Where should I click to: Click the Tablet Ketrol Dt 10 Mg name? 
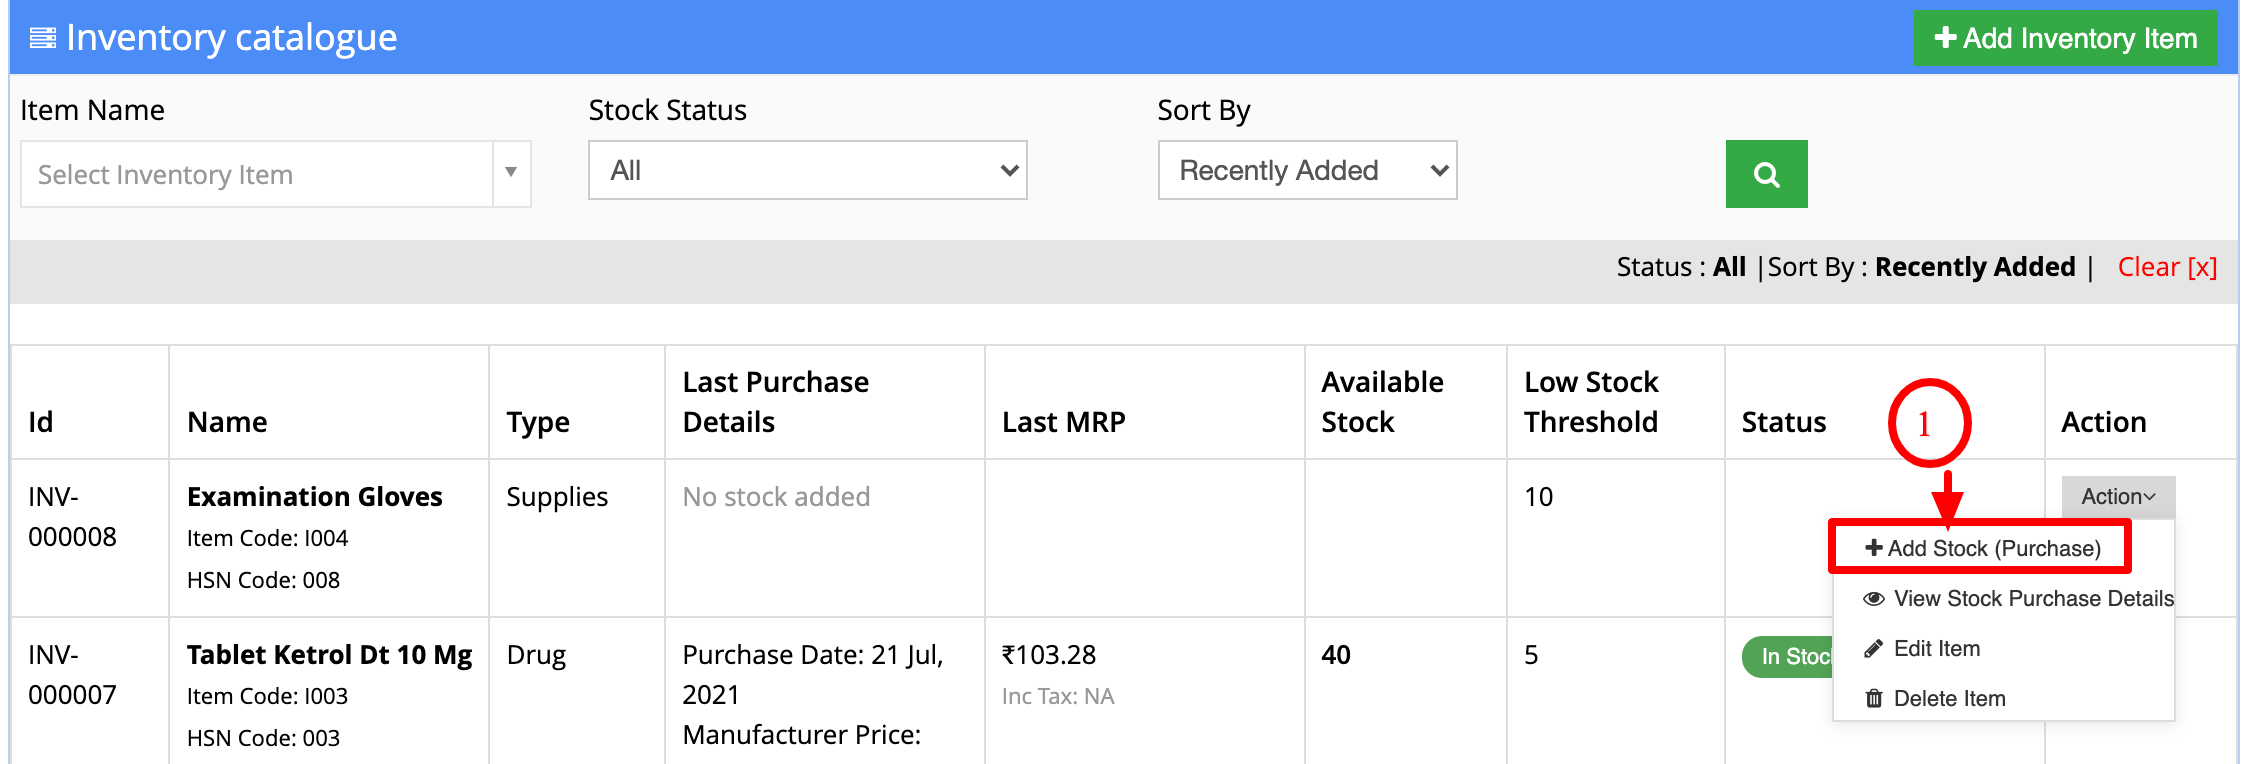[329, 655]
